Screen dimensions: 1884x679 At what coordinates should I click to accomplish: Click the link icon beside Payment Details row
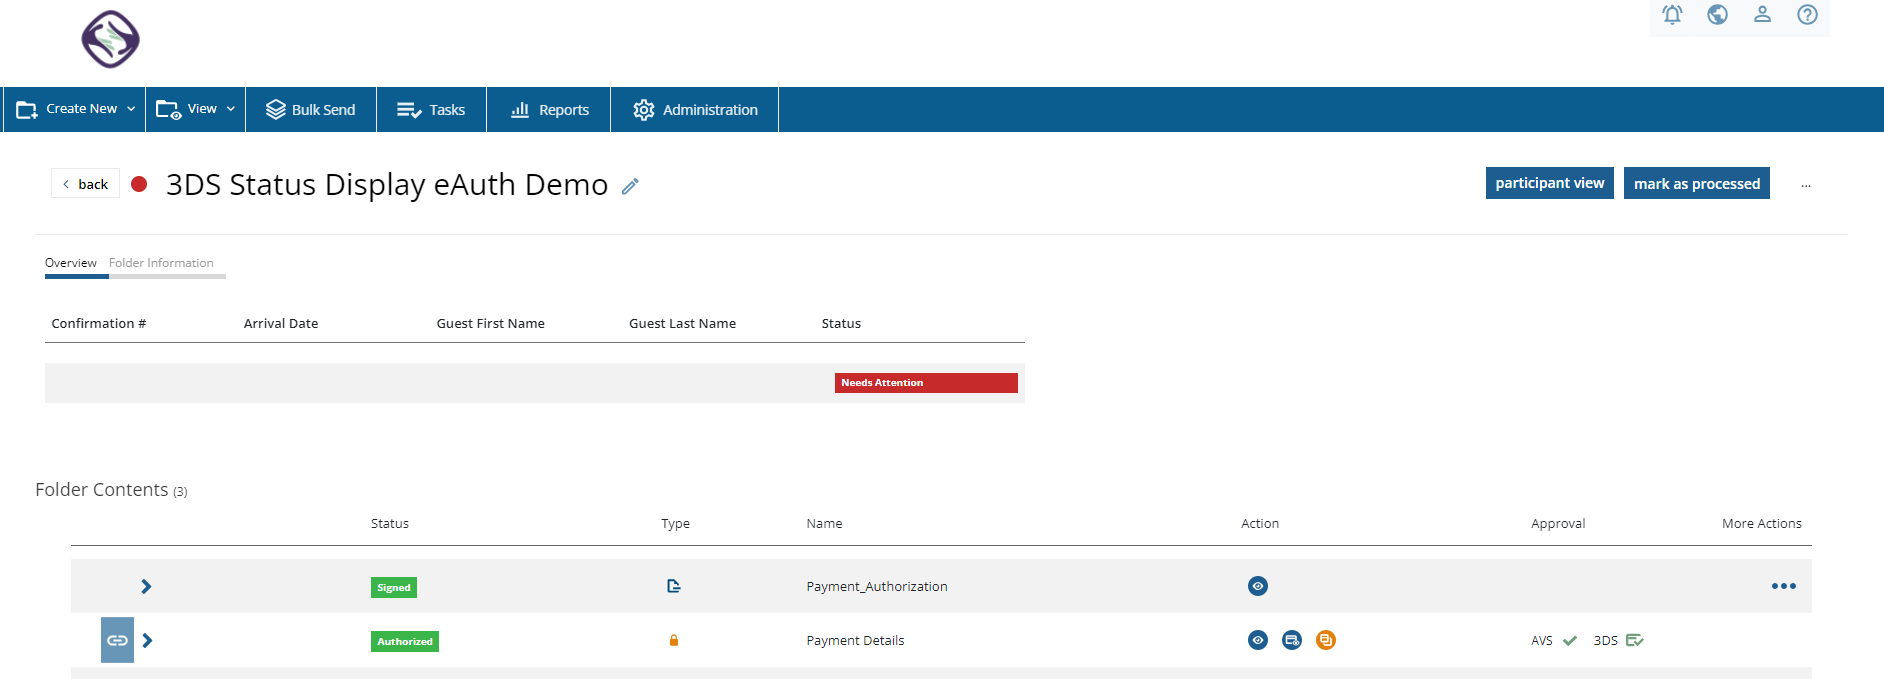click(117, 640)
